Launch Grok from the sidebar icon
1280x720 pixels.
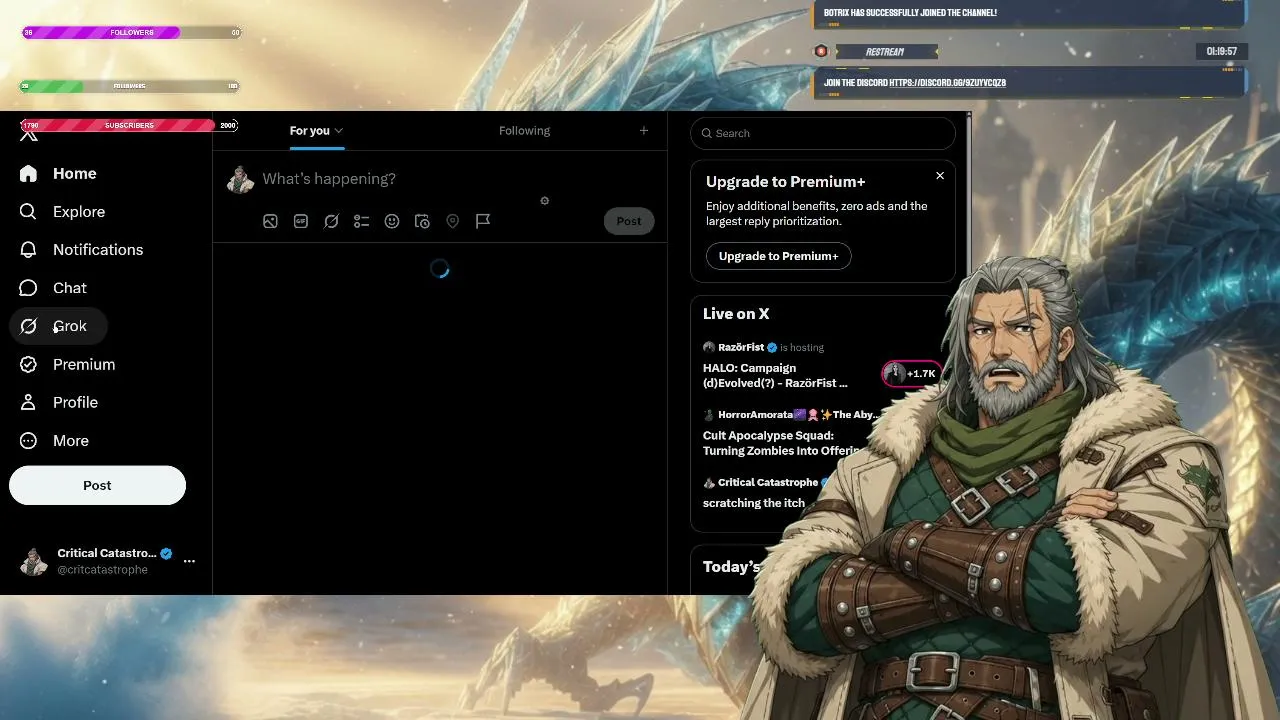(x=28, y=326)
